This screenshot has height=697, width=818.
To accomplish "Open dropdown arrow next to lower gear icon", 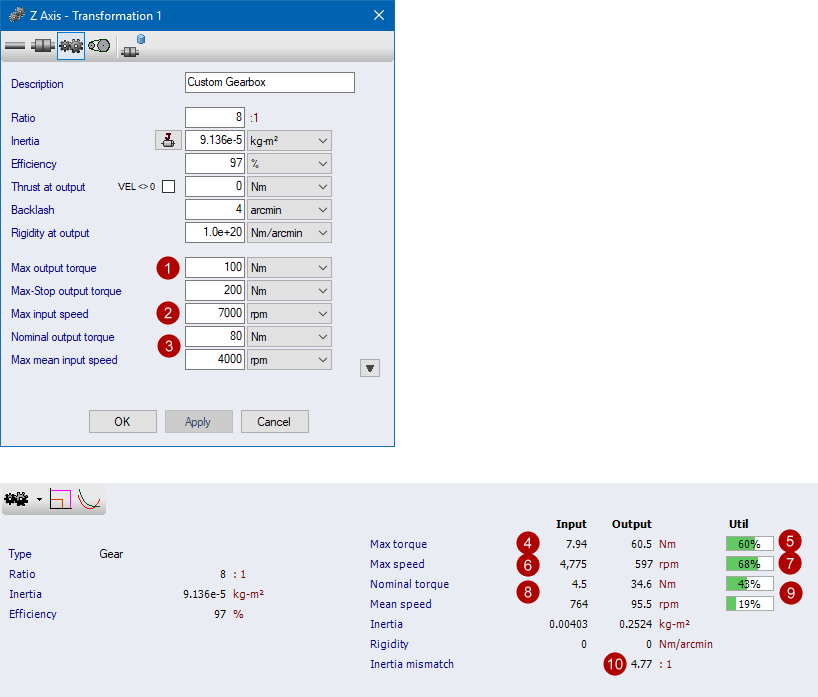I will (x=39, y=499).
